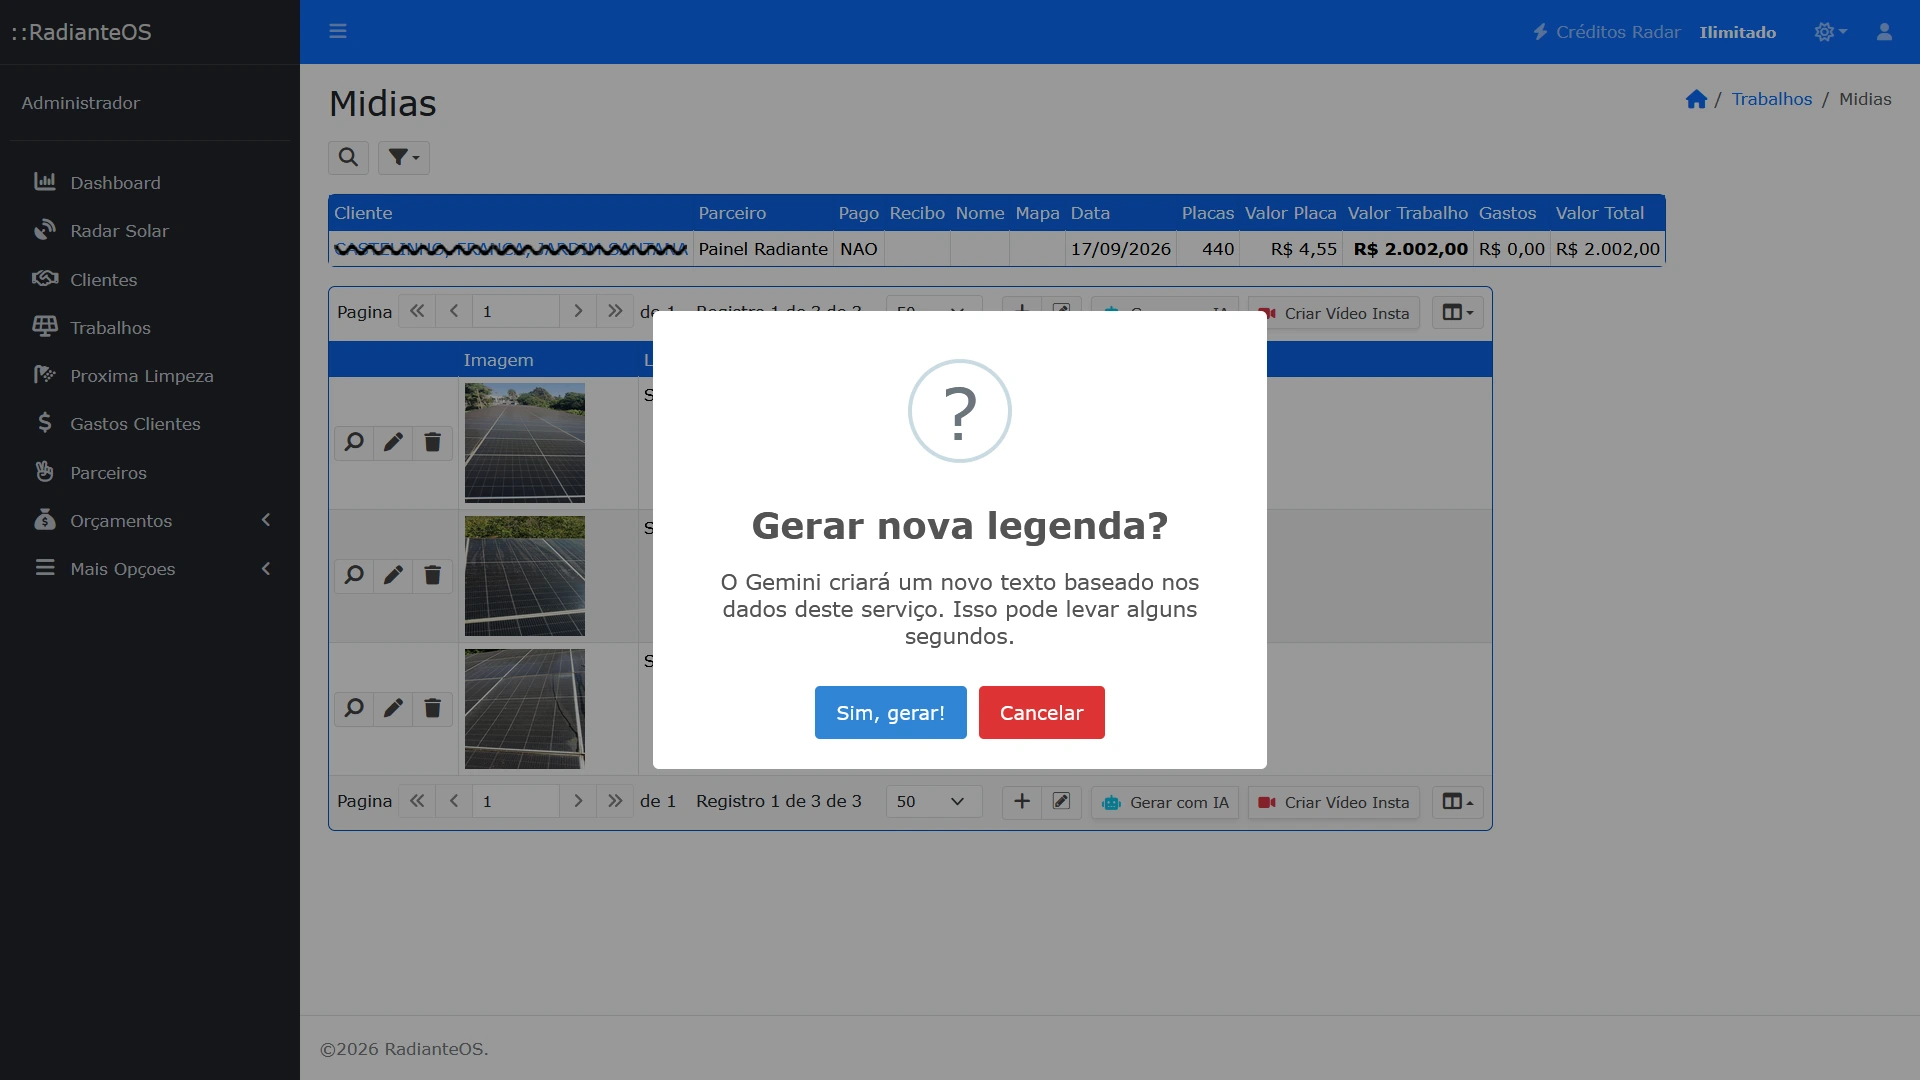Edit third image row with pencil icon

(393, 708)
